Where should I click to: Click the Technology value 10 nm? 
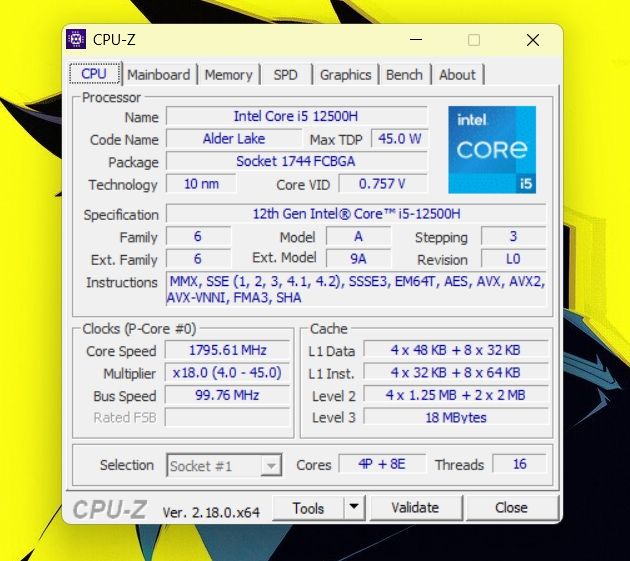pos(201,184)
